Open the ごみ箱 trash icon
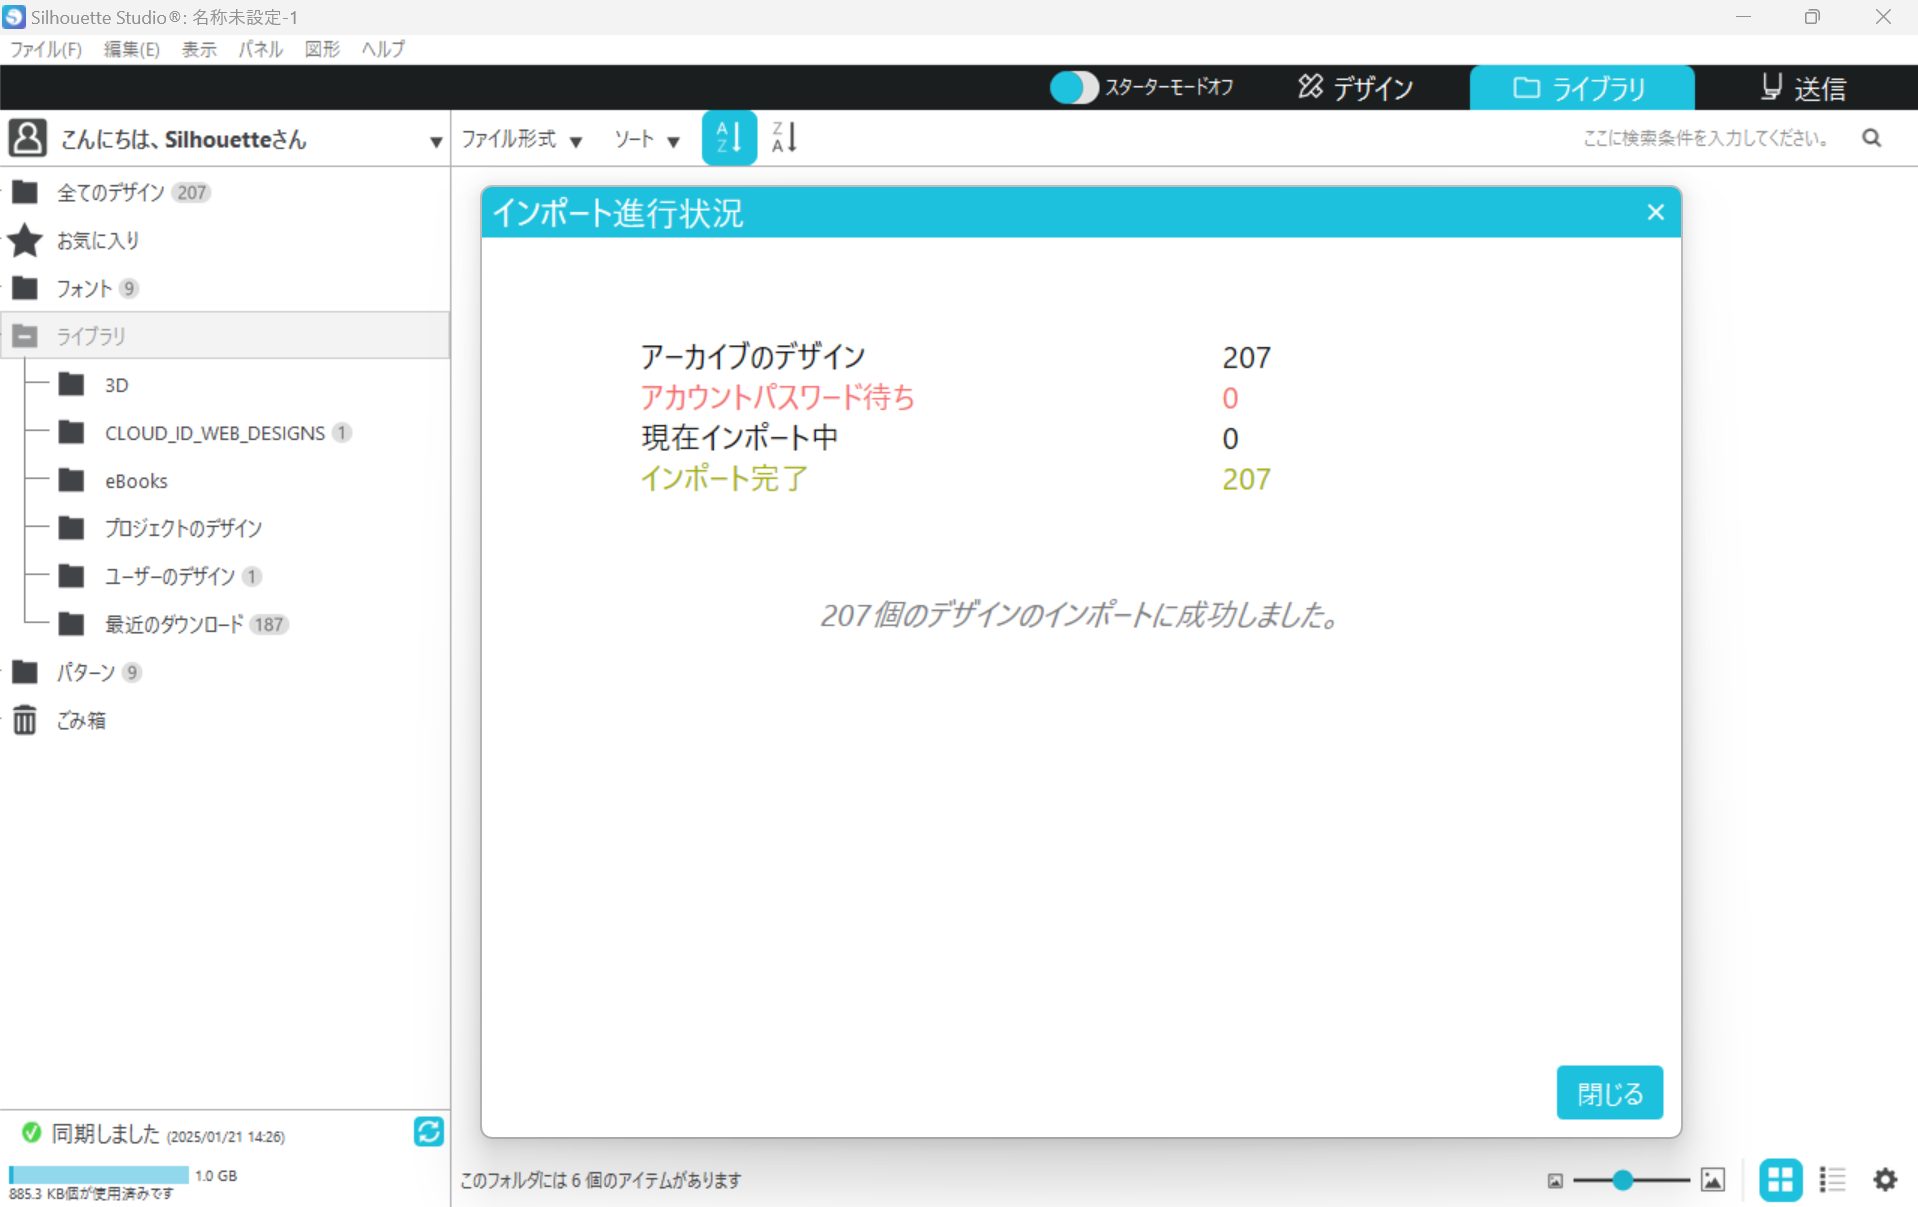Screen dimensions: 1918x1207 tap(25, 720)
